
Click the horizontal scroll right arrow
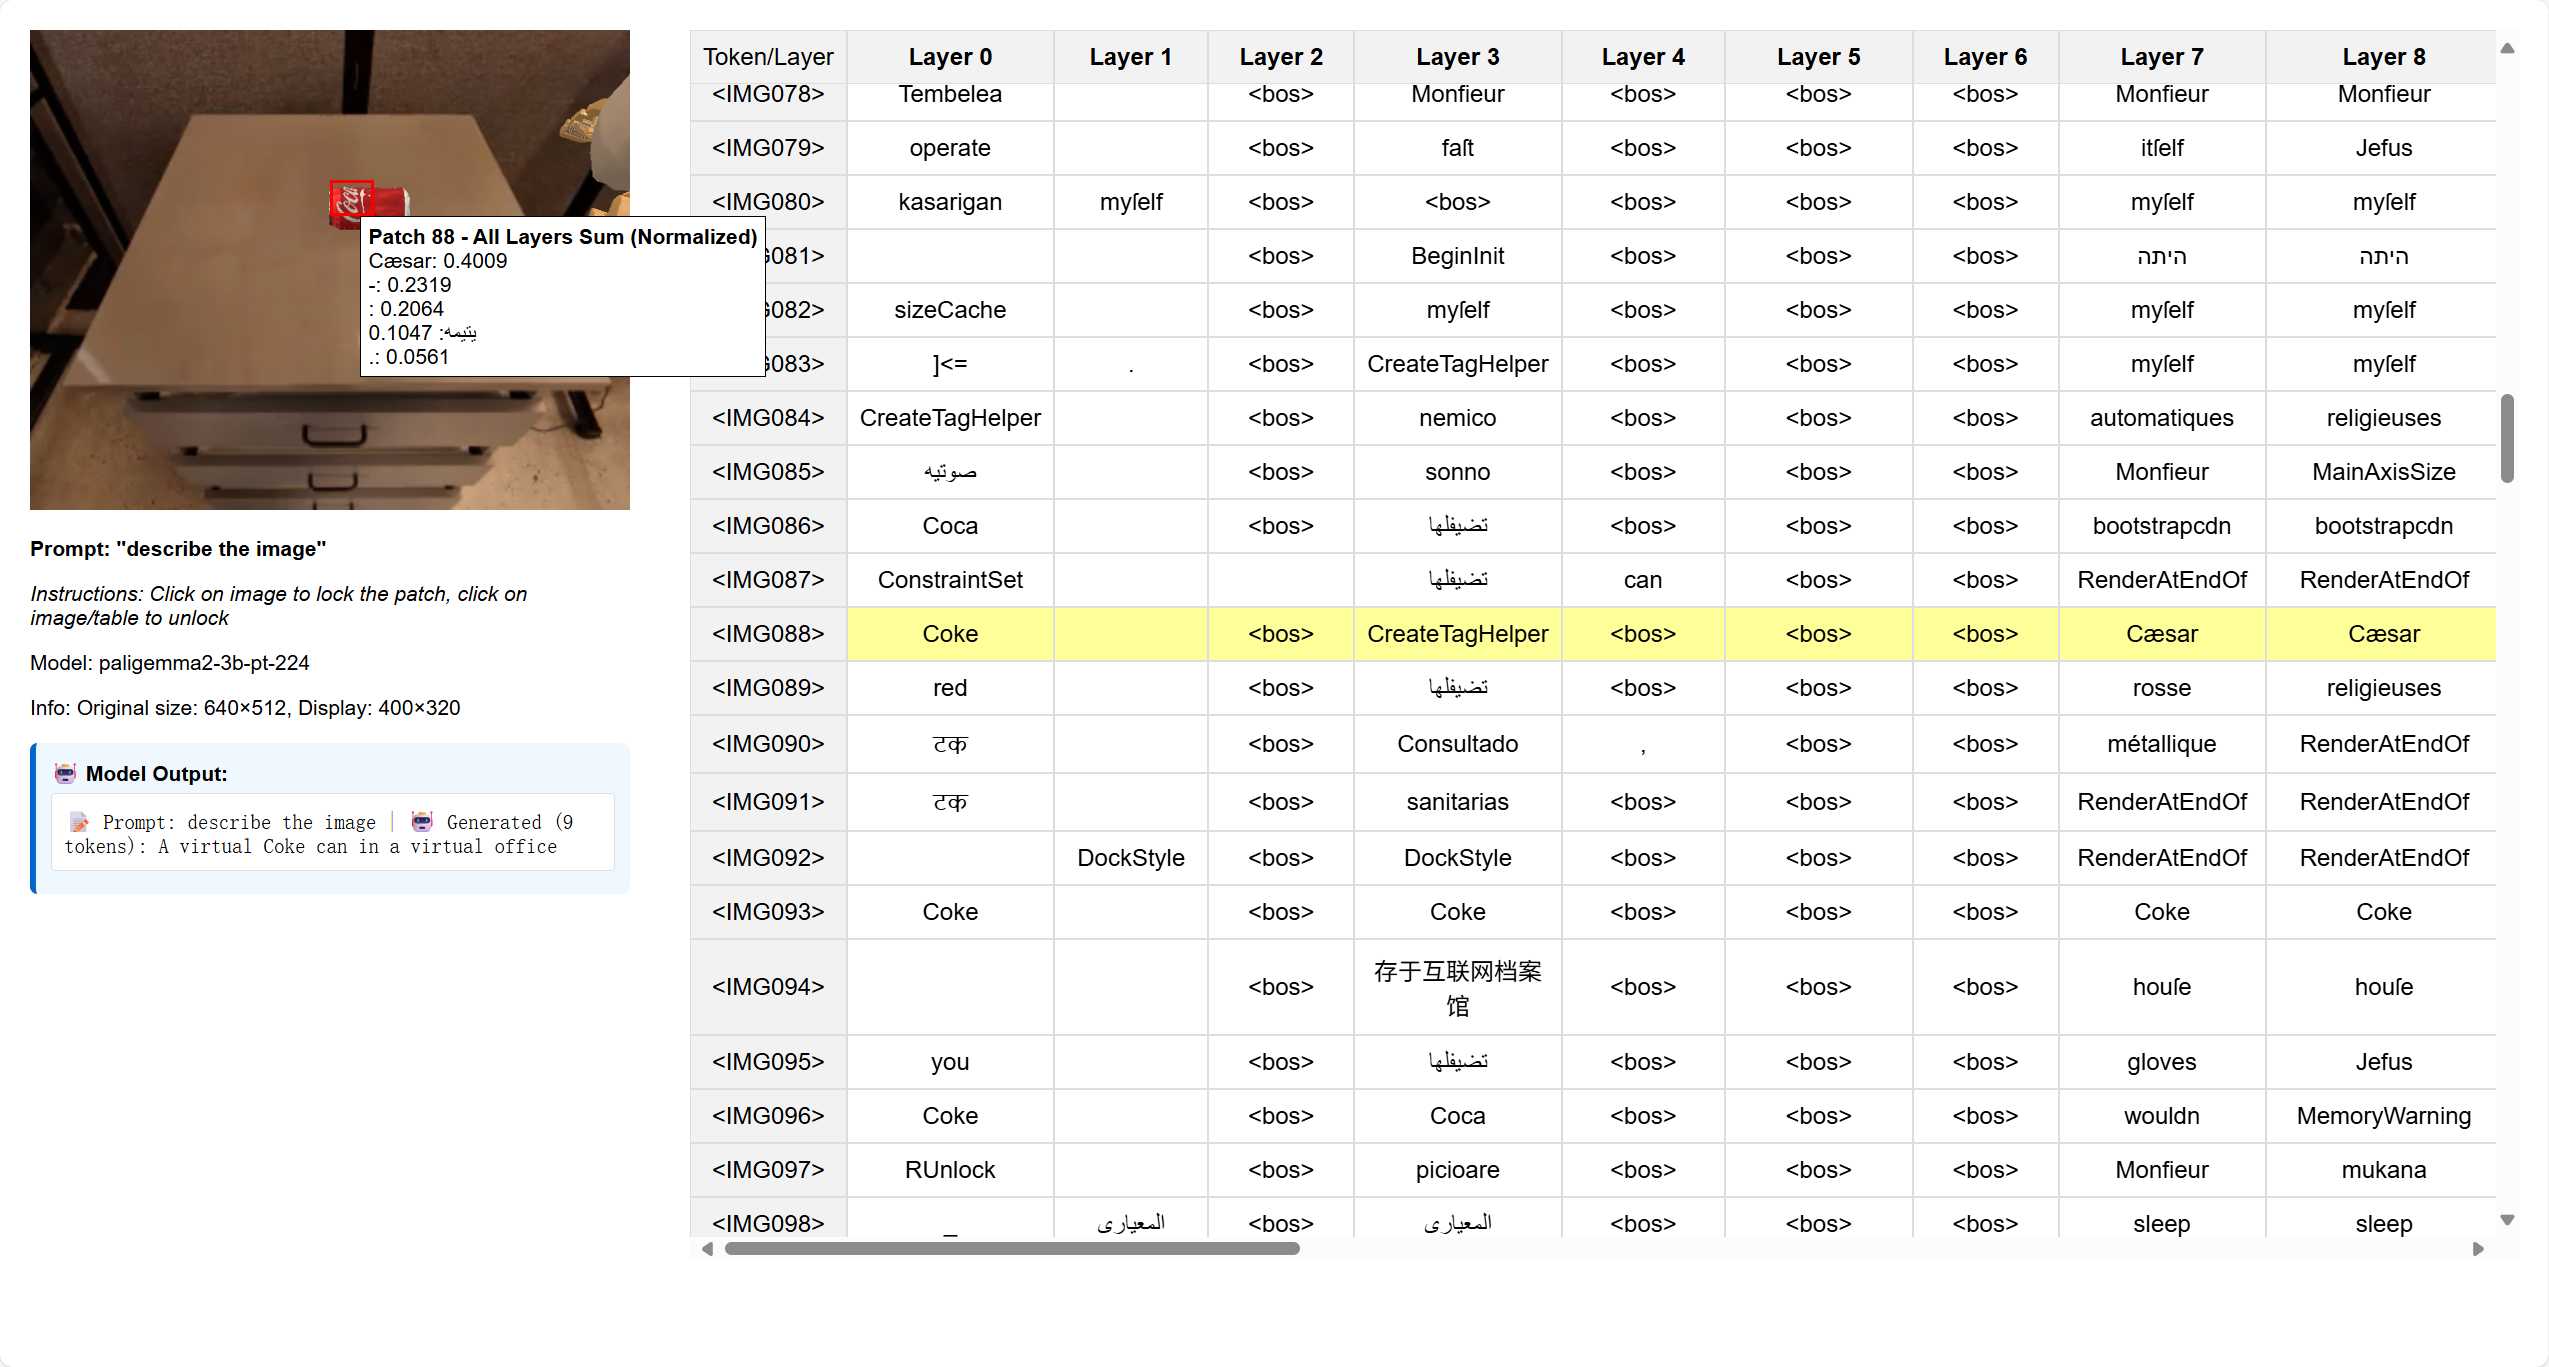click(2477, 1248)
